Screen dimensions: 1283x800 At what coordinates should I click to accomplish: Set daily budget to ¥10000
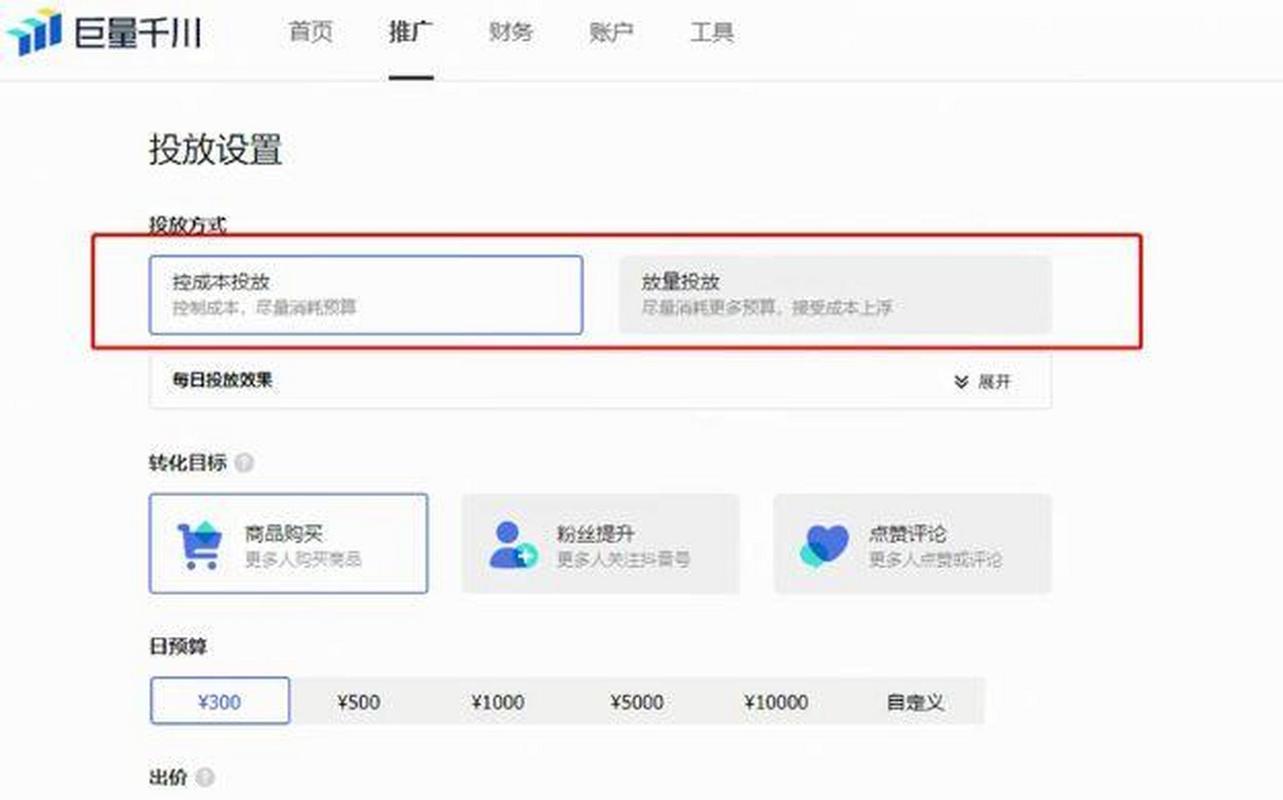coord(776,701)
